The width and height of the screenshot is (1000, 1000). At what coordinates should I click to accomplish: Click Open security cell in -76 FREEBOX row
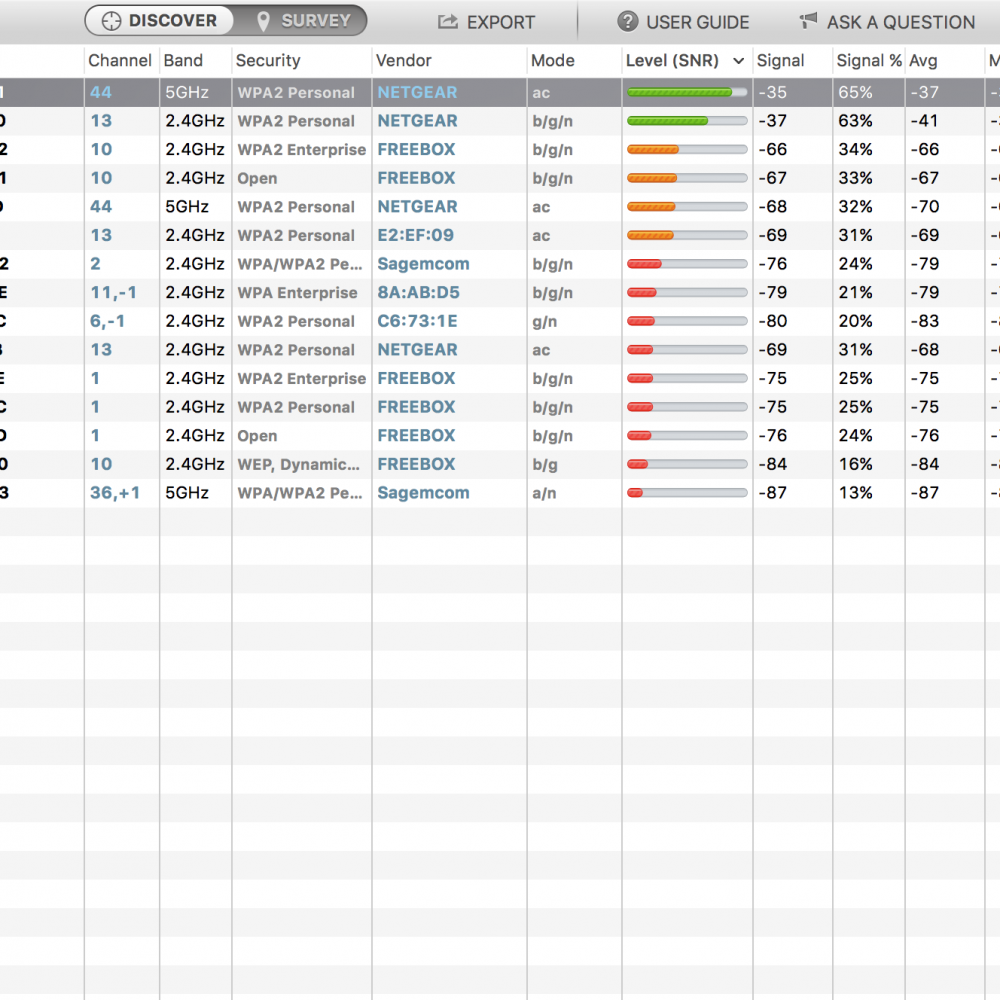[257, 436]
